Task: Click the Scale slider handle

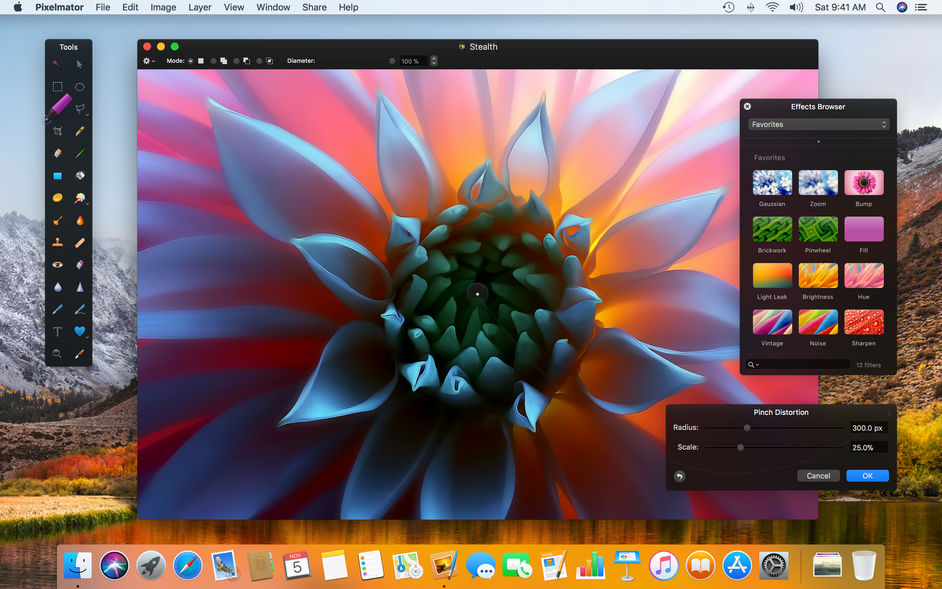Action: tap(741, 447)
